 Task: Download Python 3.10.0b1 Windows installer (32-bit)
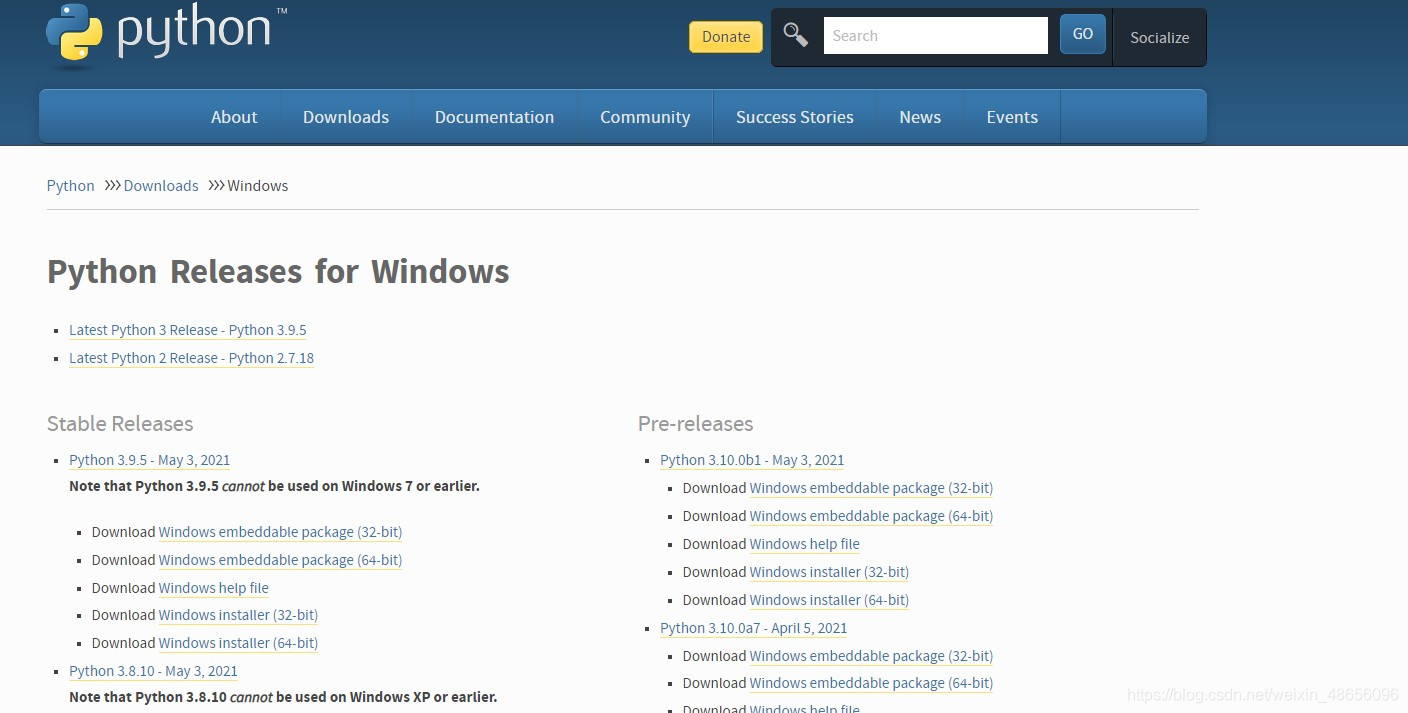tap(829, 572)
